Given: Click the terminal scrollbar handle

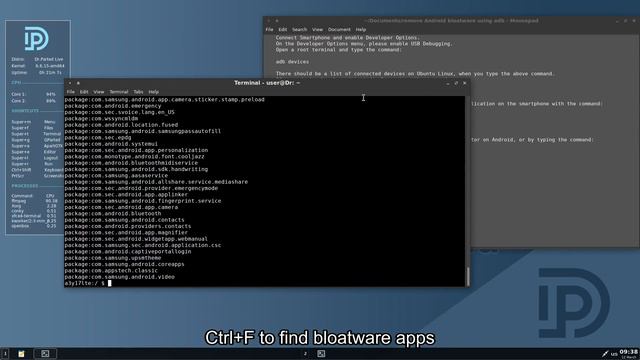Looking at the screenshot, I should click(x=468, y=276).
